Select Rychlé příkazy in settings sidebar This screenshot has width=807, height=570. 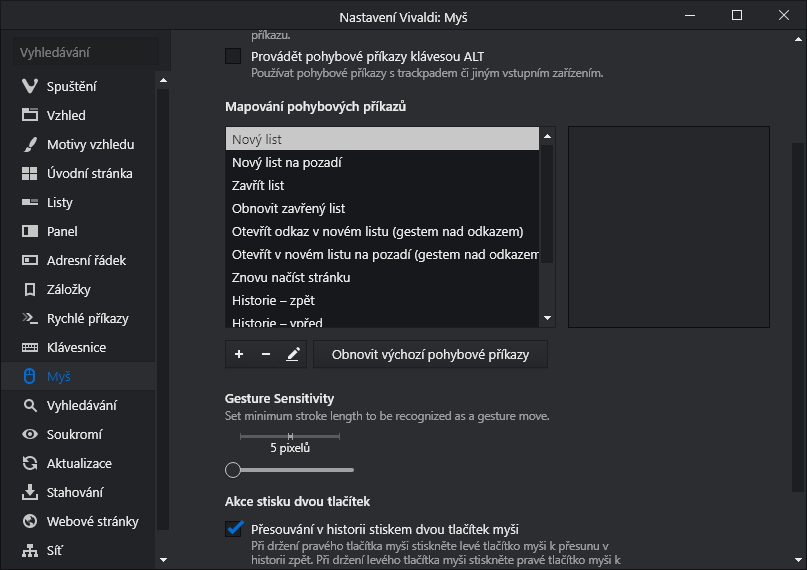87,318
